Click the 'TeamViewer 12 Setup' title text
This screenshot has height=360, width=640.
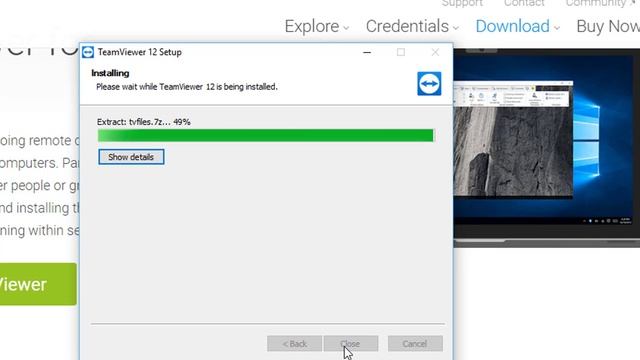140,52
